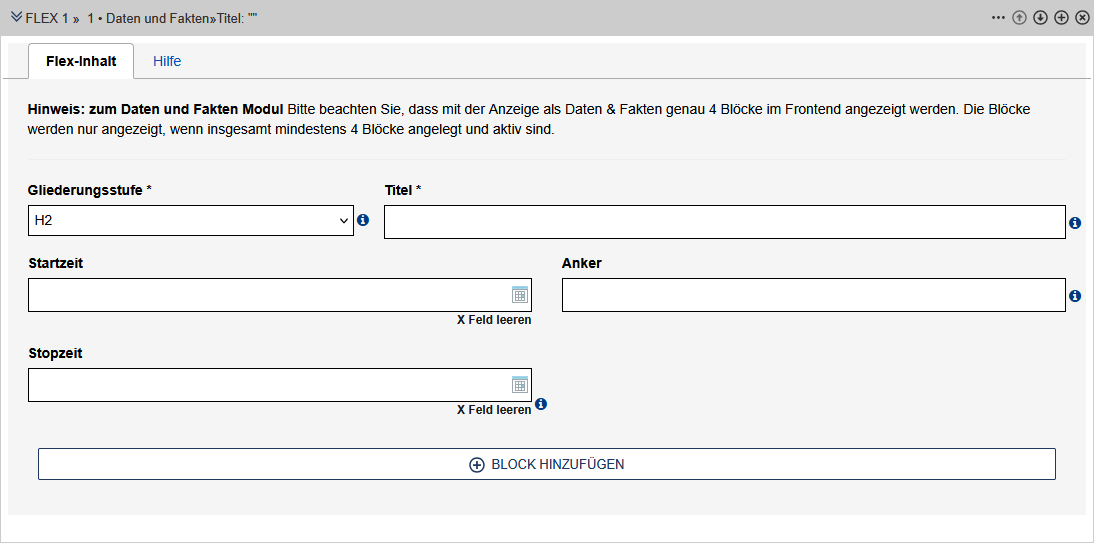
Task: Move the flex element up
Action: 1020,18
